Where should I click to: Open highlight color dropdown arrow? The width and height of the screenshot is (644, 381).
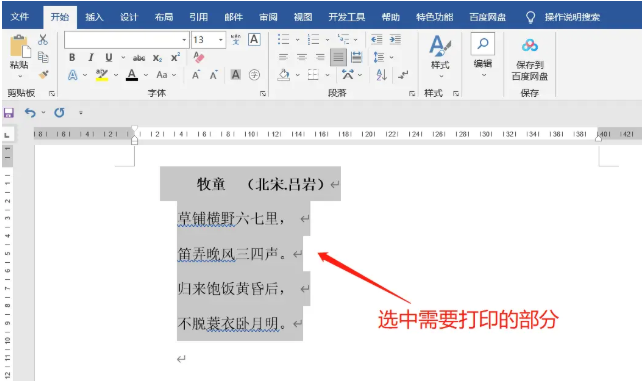[x=116, y=75]
